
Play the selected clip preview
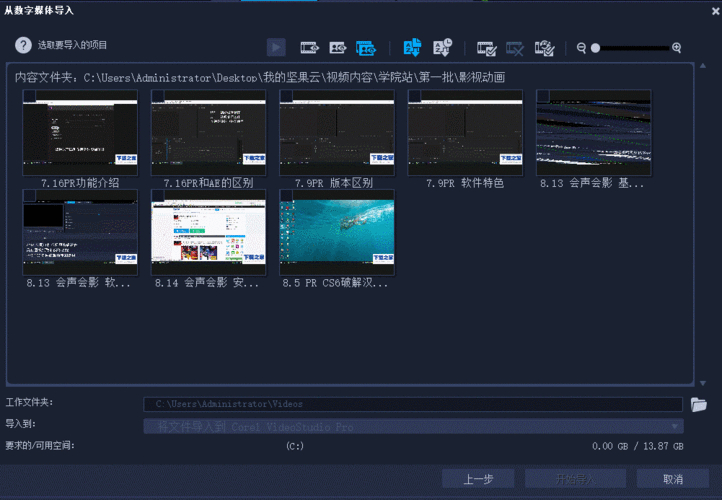tap(276, 47)
